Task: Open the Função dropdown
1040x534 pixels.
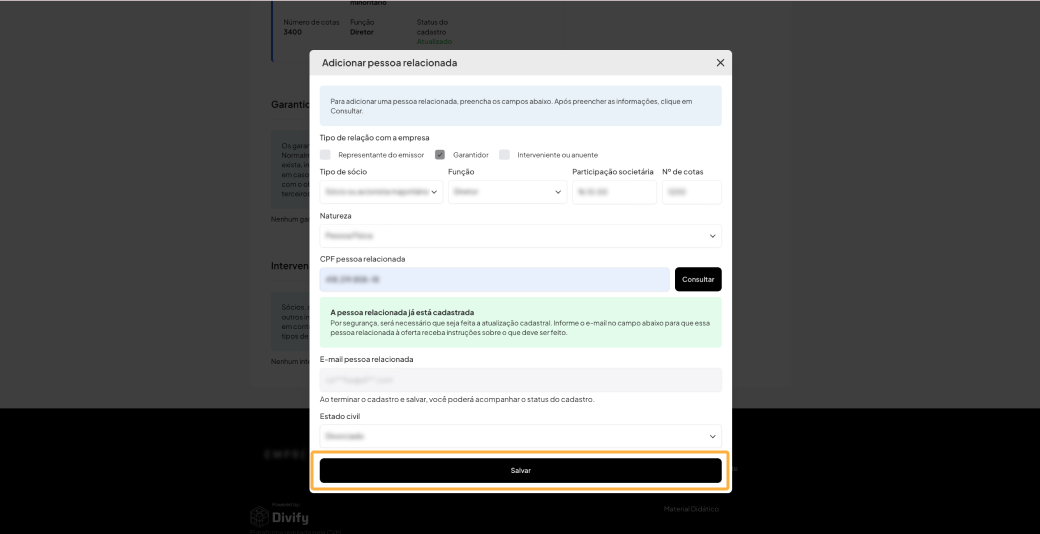Action: [x=507, y=192]
